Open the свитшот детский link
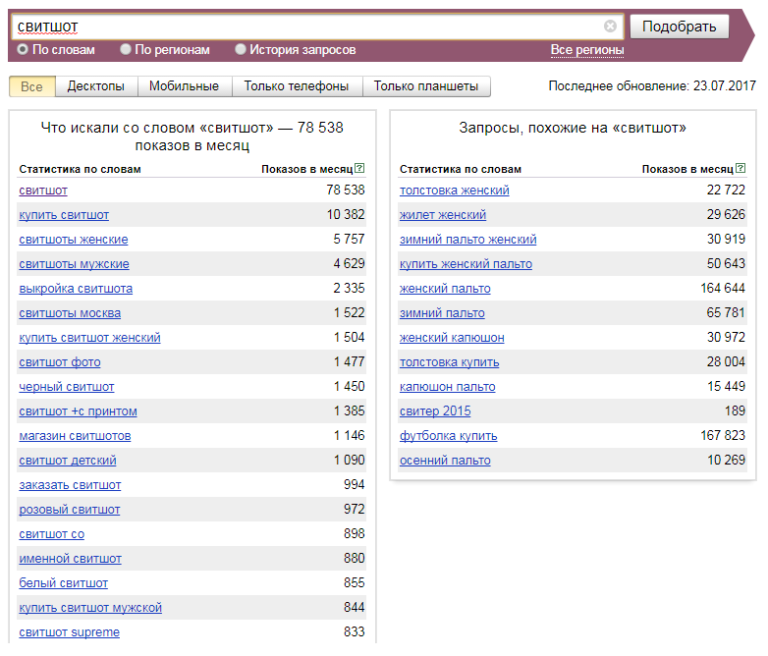768x656 pixels. [x=68, y=460]
